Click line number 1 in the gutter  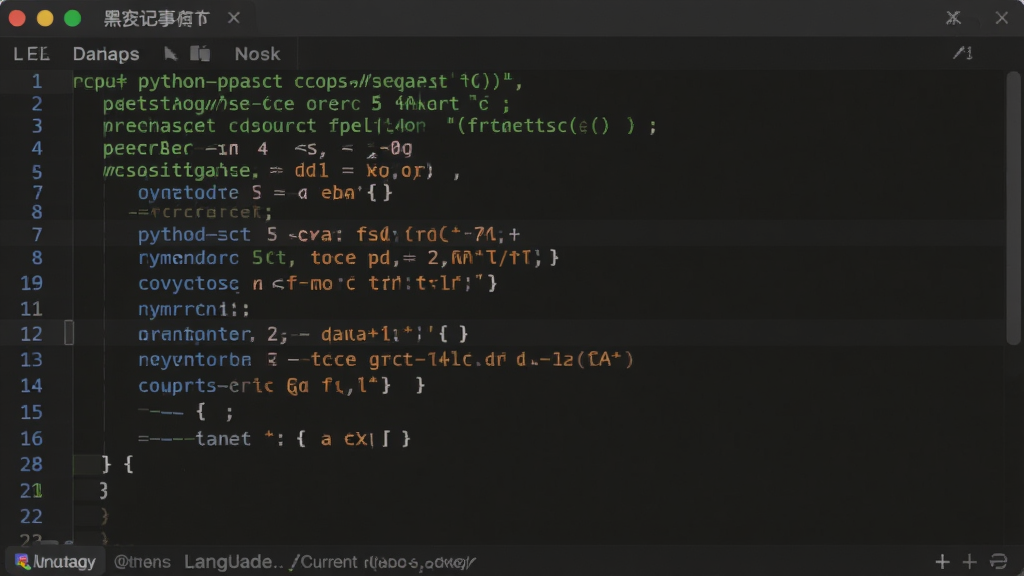click(x=37, y=82)
